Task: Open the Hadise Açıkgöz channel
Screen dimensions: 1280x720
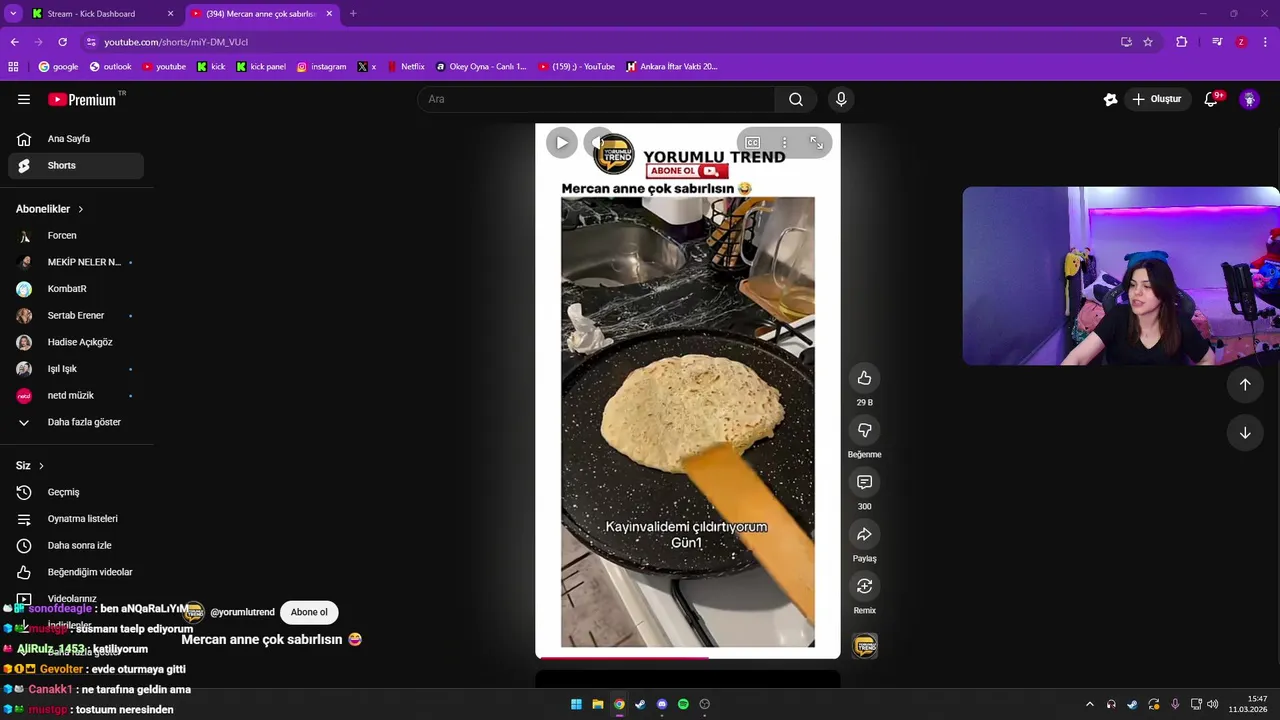Action: click(x=76, y=342)
